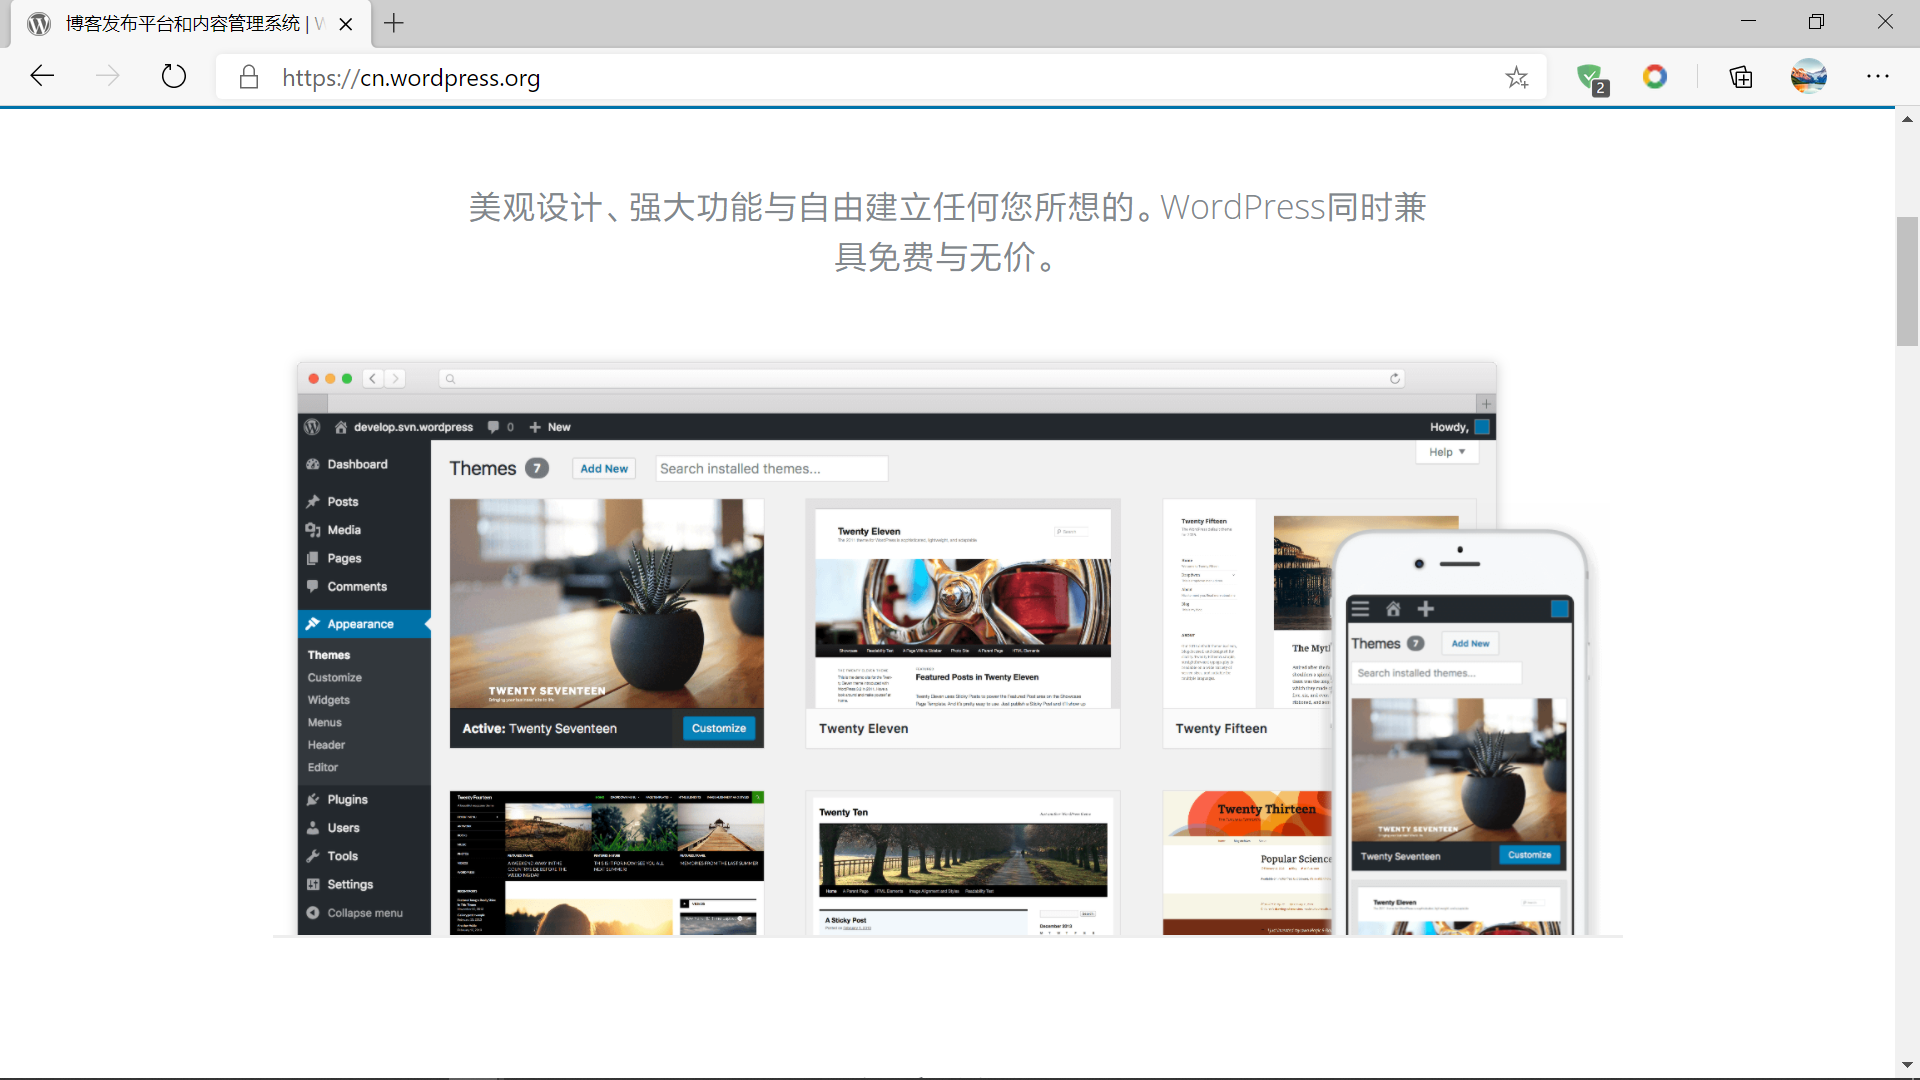This screenshot has height=1080, width=1920.
Task: Click the colorful circle extension icon
Action: (1654, 76)
